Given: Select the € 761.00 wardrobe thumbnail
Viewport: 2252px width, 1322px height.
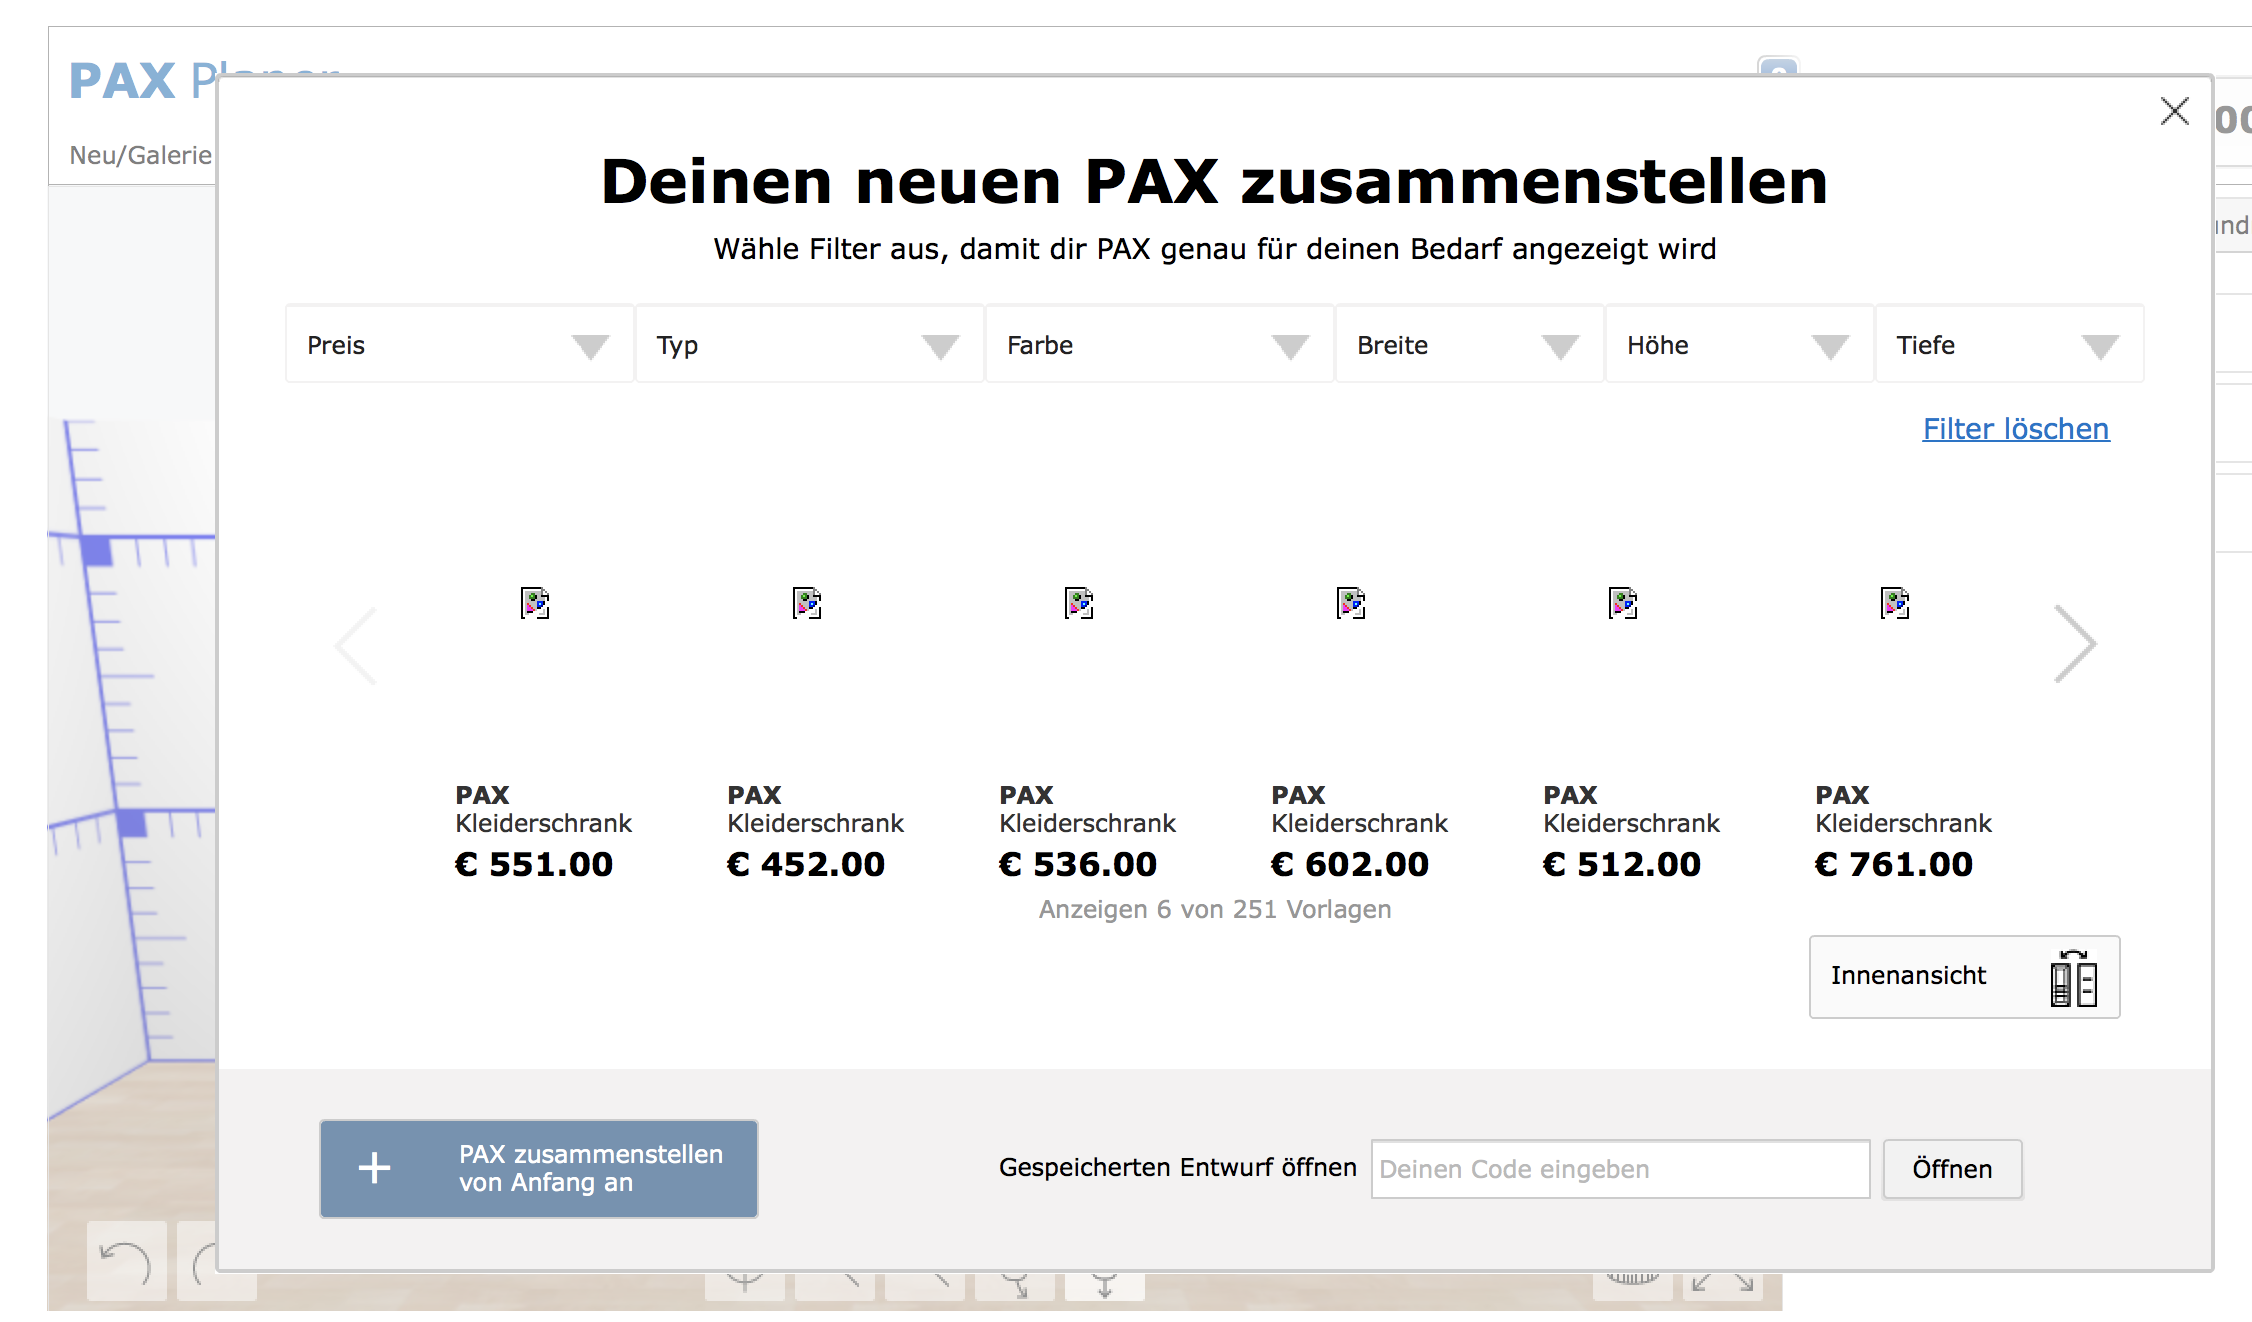Looking at the screenshot, I should point(1895,603).
